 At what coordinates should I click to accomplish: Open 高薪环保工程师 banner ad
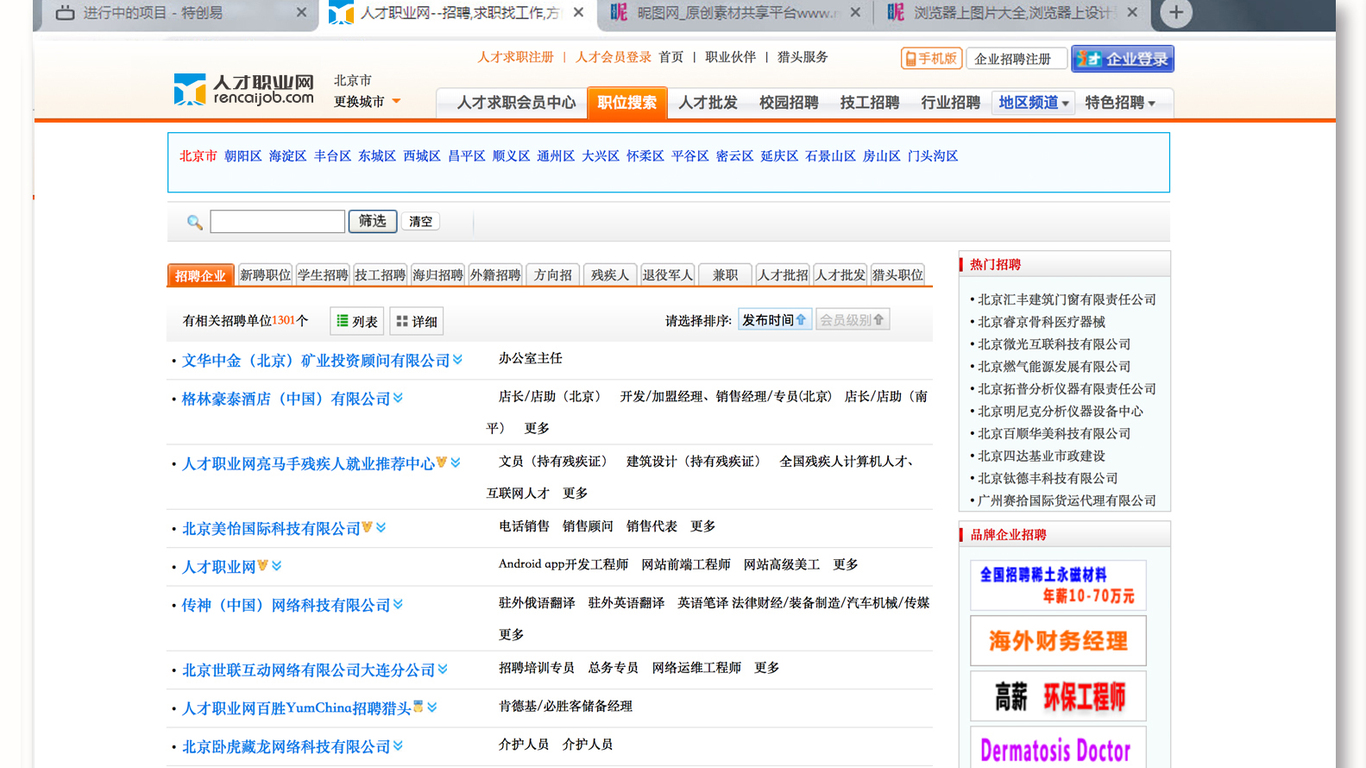[x=1058, y=696]
